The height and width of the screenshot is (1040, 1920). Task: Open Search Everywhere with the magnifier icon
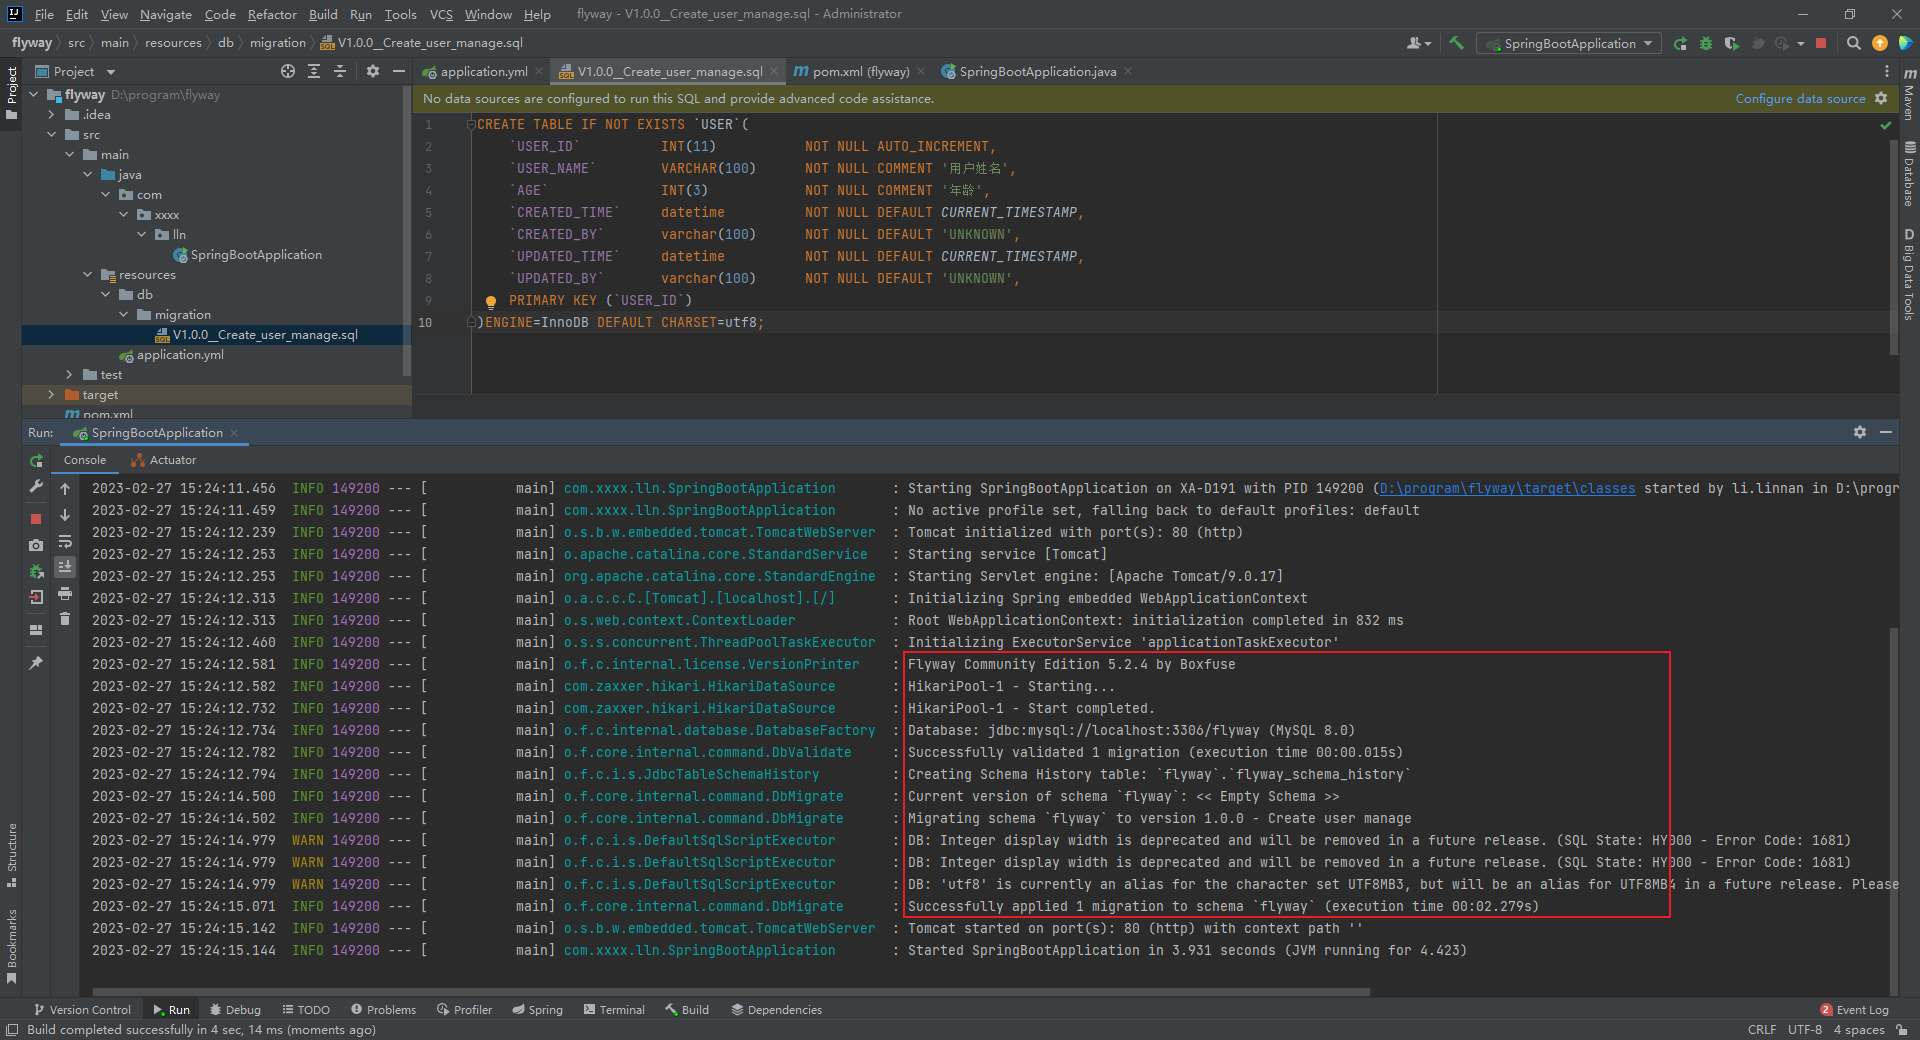pyautogui.click(x=1853, y=43)
